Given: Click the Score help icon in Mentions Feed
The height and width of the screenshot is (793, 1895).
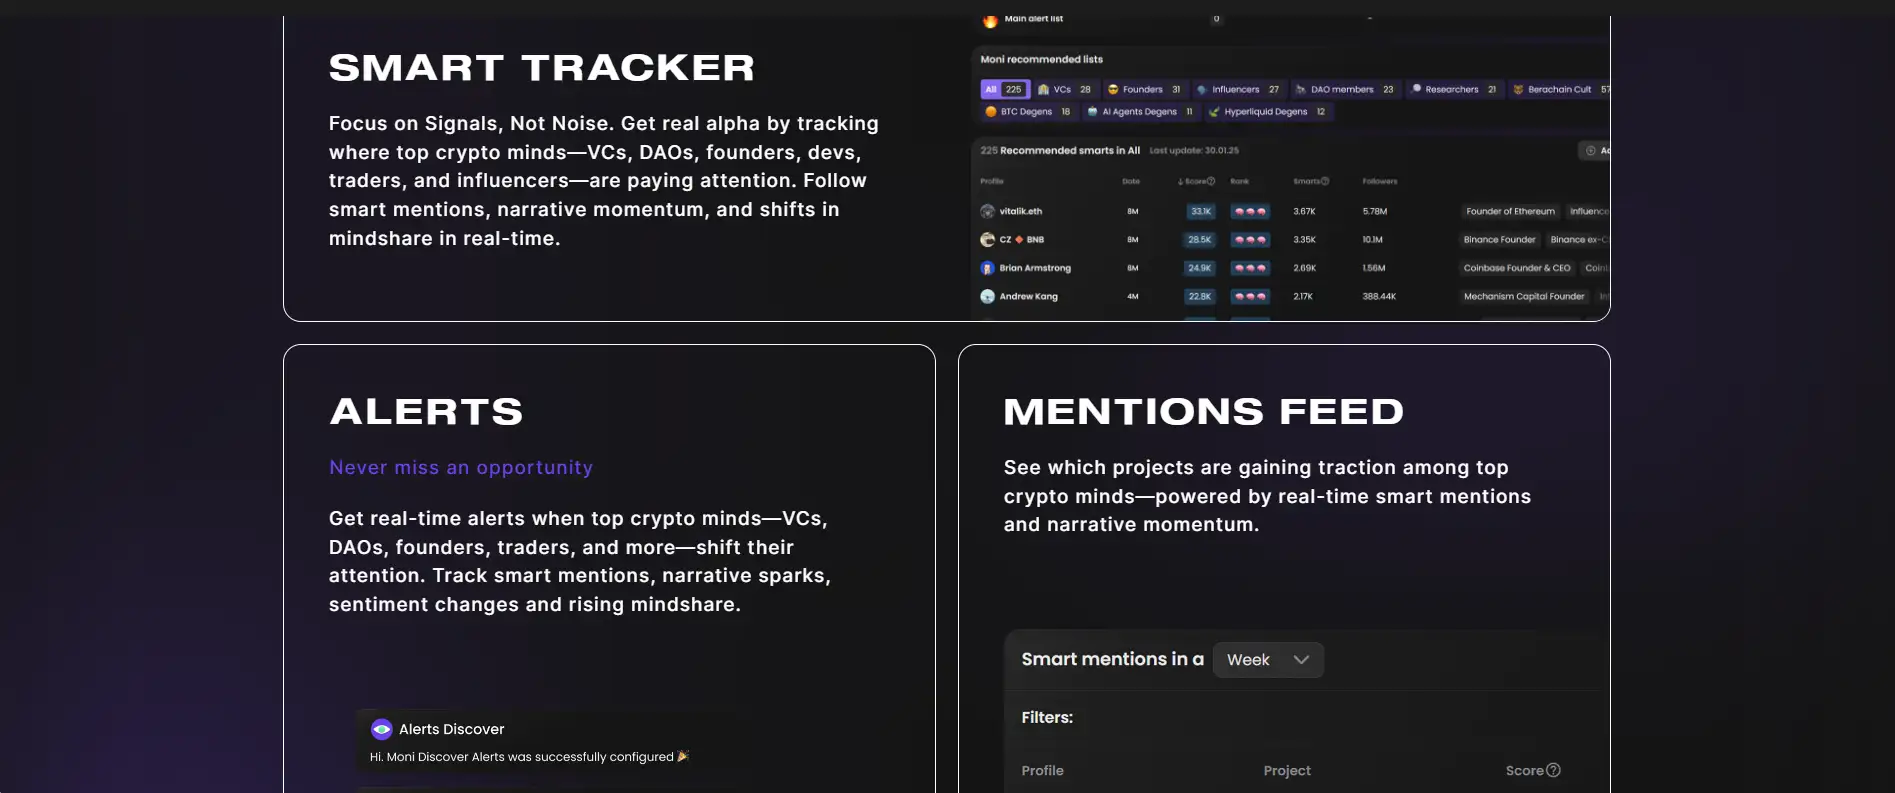Looking at the screenshot, I should 1553,770.
